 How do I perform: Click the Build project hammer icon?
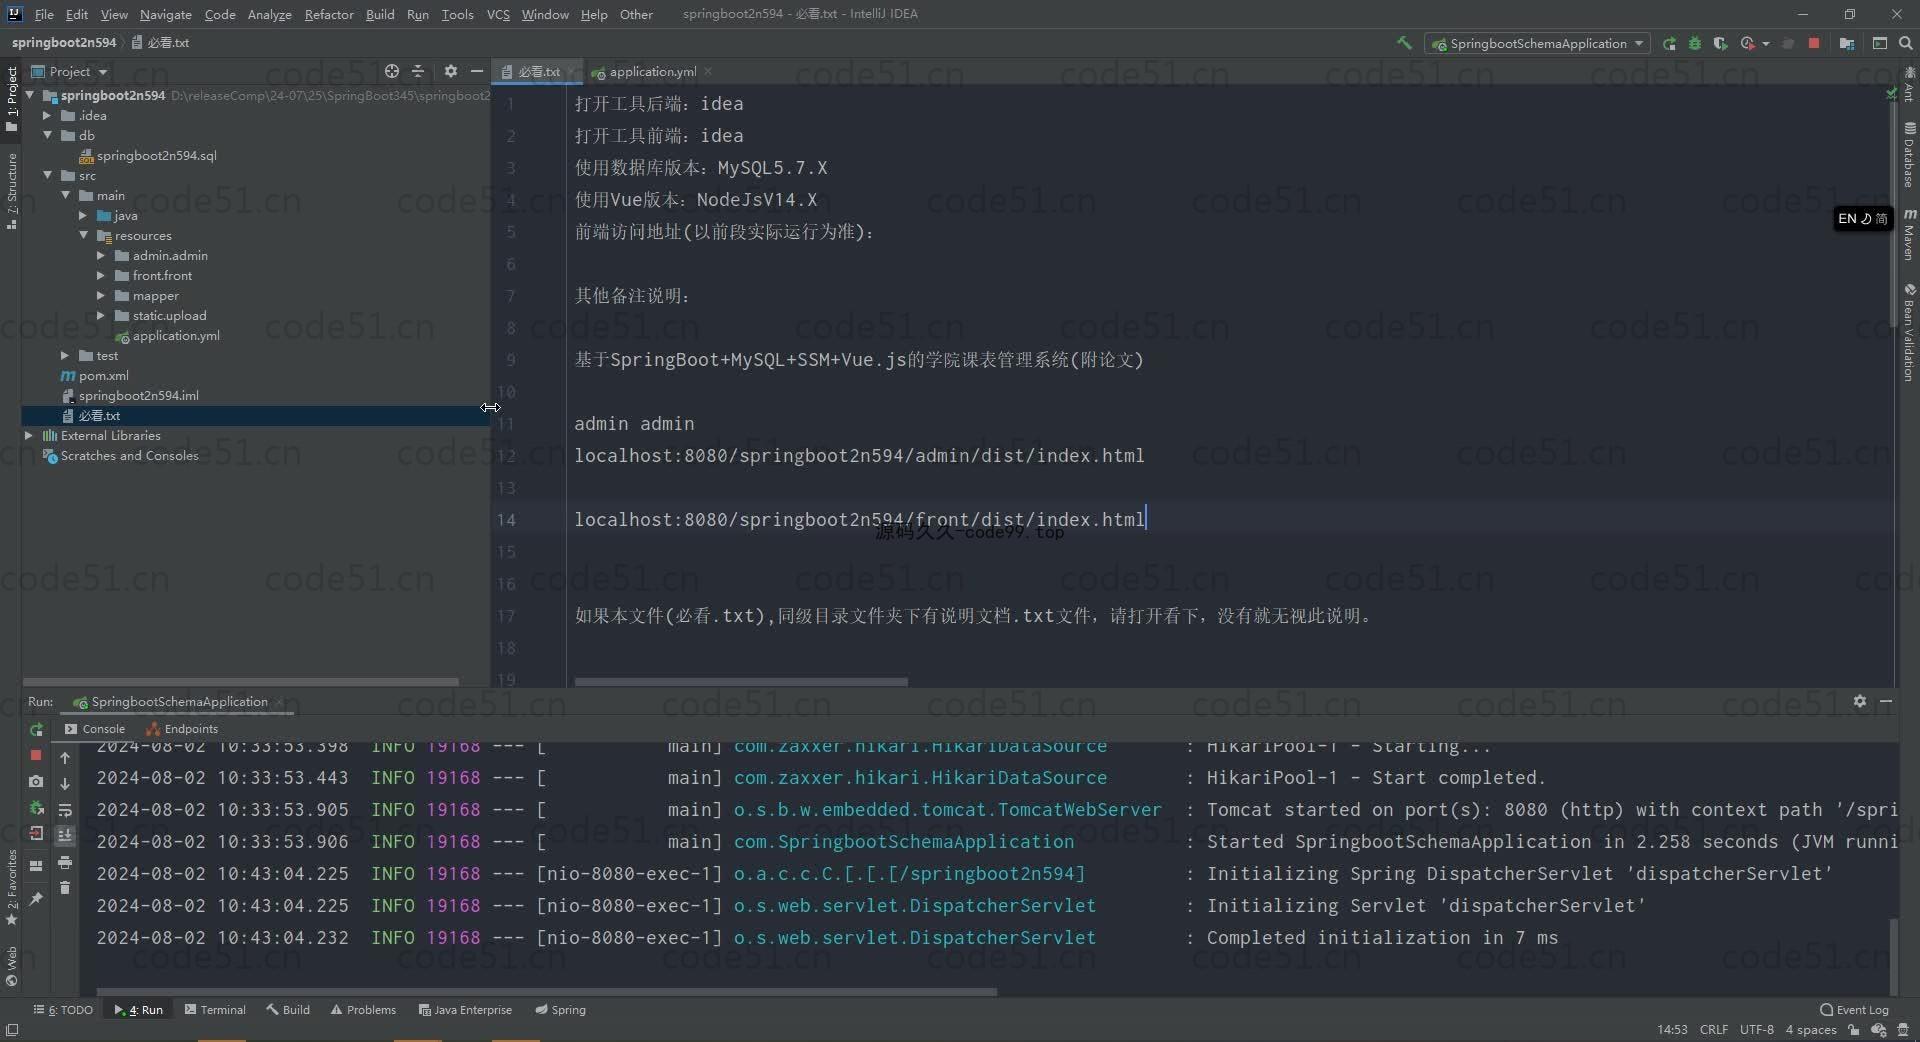(x=1404, y=43)
